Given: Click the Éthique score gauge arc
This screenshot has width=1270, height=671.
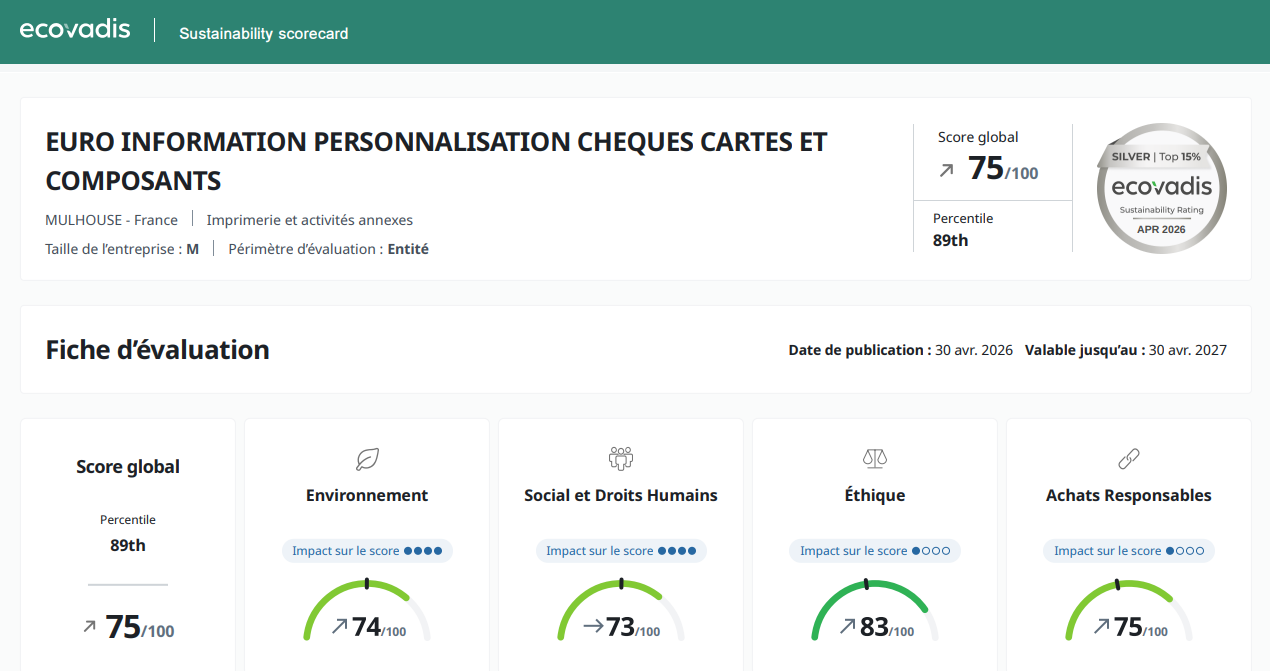Looking at the screenshot, I should [x=875, y=609].
